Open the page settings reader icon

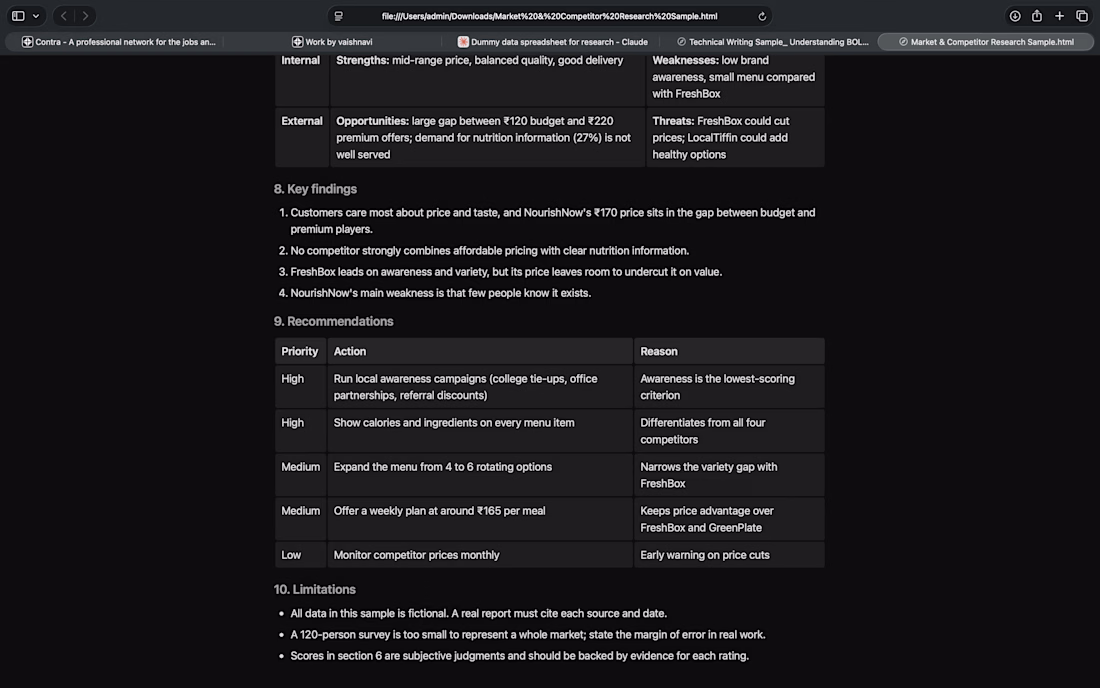339,16
